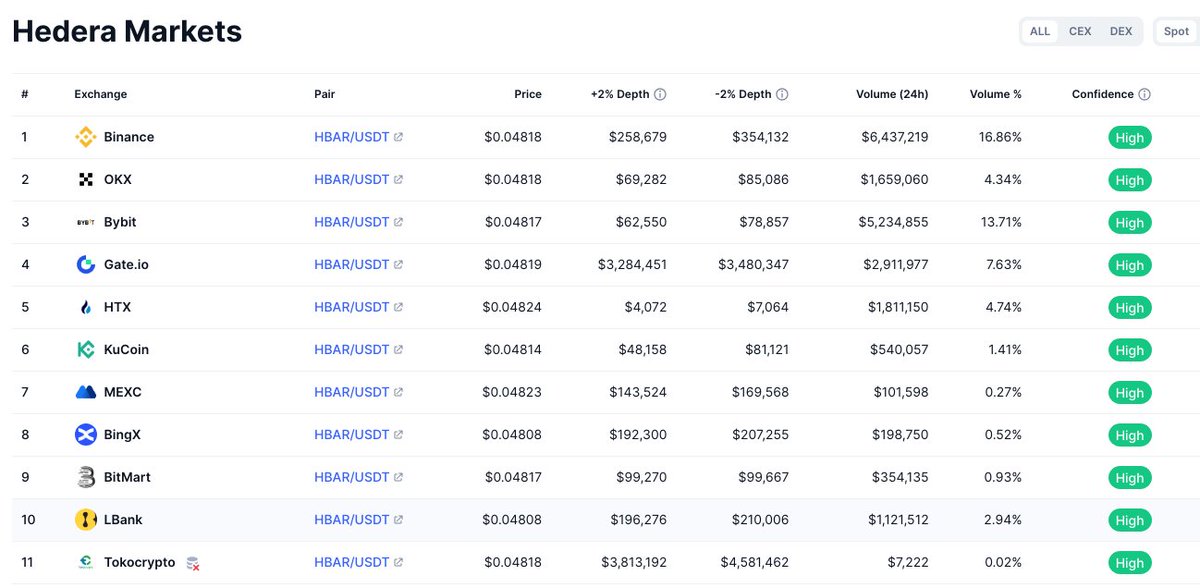Click KuCoin volume percent 1.41%
The width and height of the screenshot is (1200, 588).
click(x=1004, y=350)
